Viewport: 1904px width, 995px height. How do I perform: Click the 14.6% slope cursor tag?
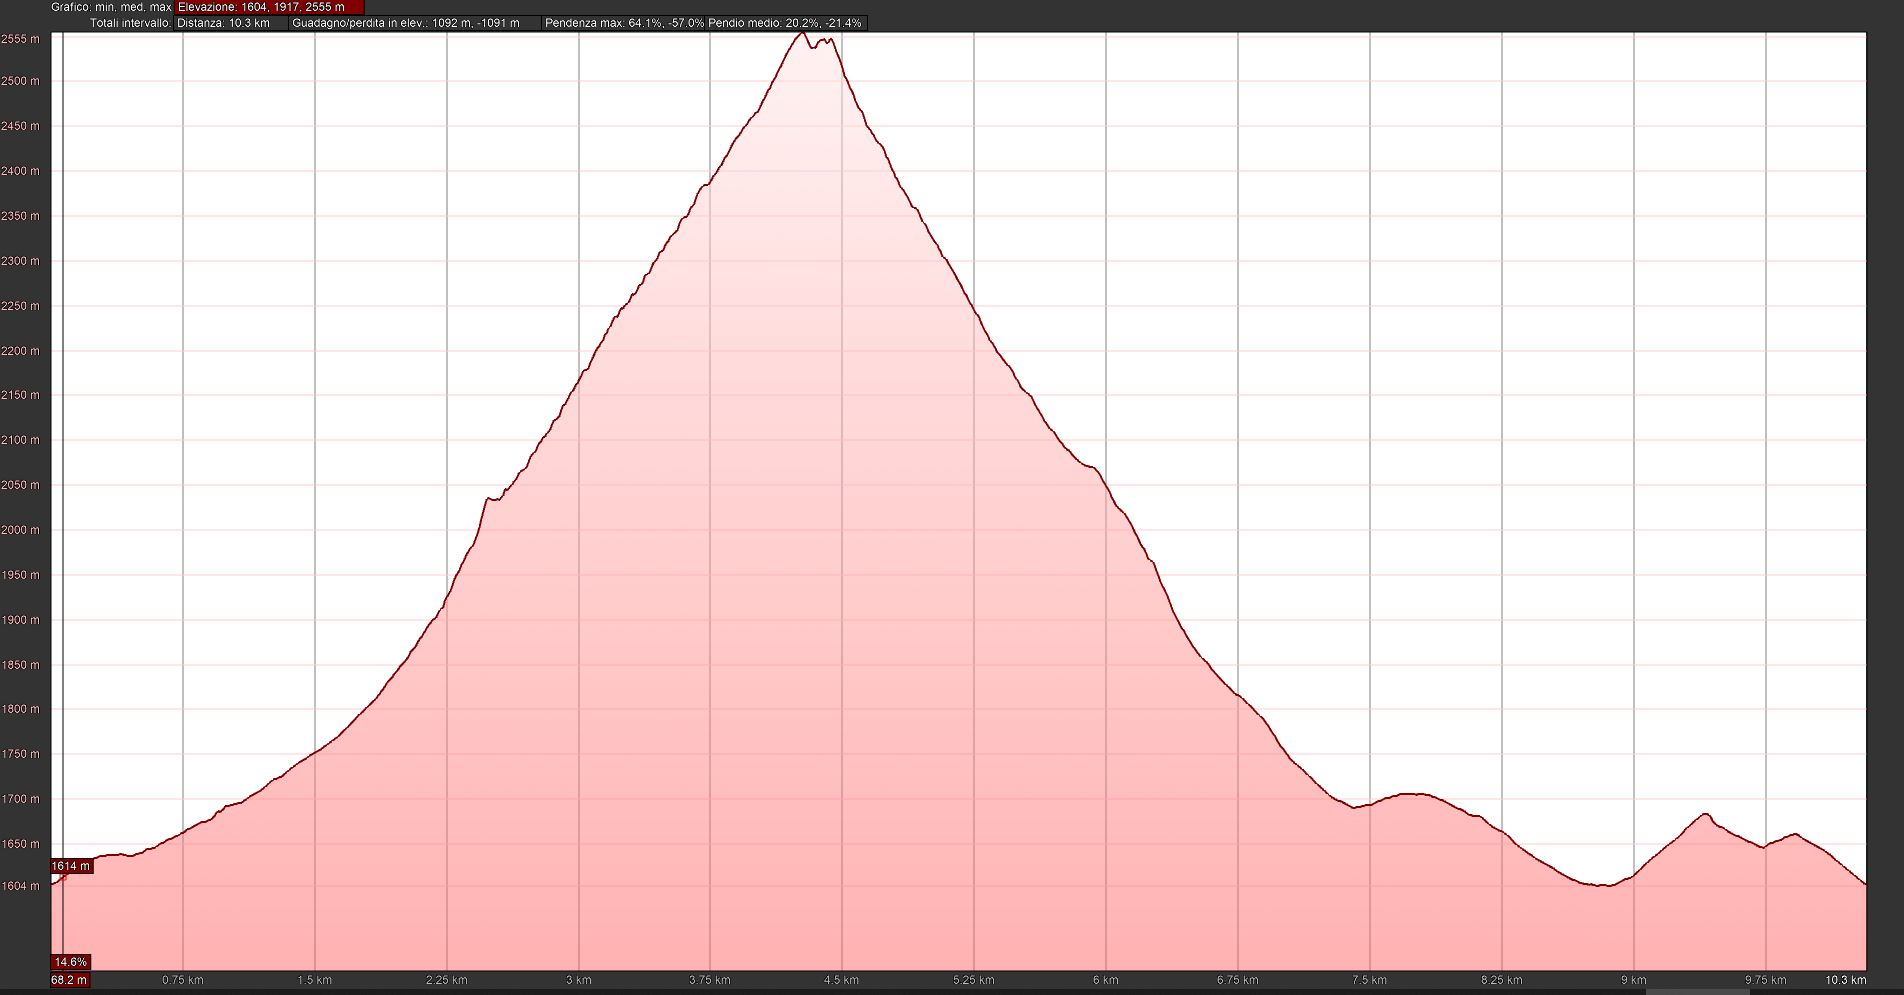(70, 962)
